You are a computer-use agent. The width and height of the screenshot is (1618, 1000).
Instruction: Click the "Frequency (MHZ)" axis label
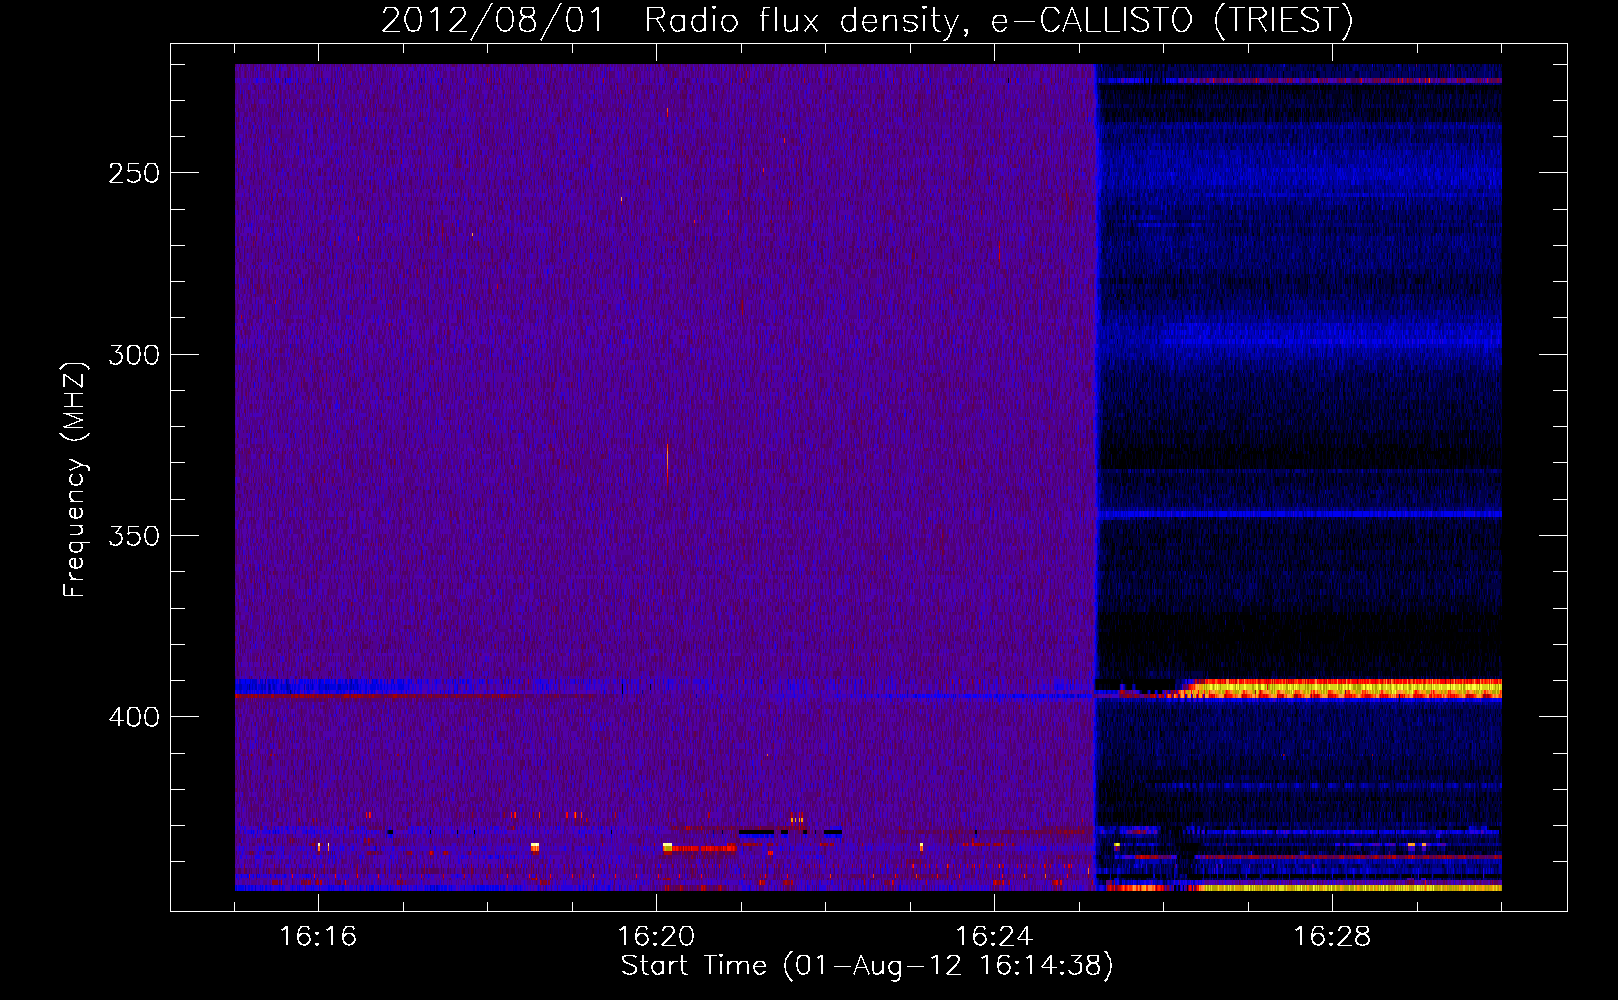tap(75, 480)
